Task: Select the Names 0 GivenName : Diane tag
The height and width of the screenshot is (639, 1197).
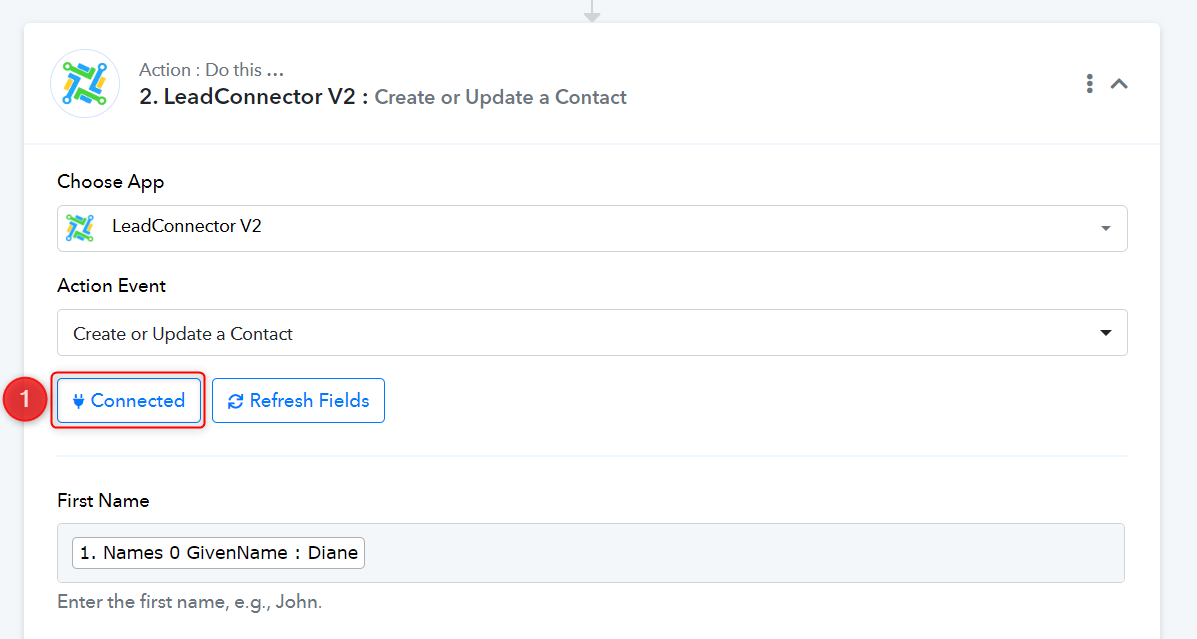Action: pos(218,553)
